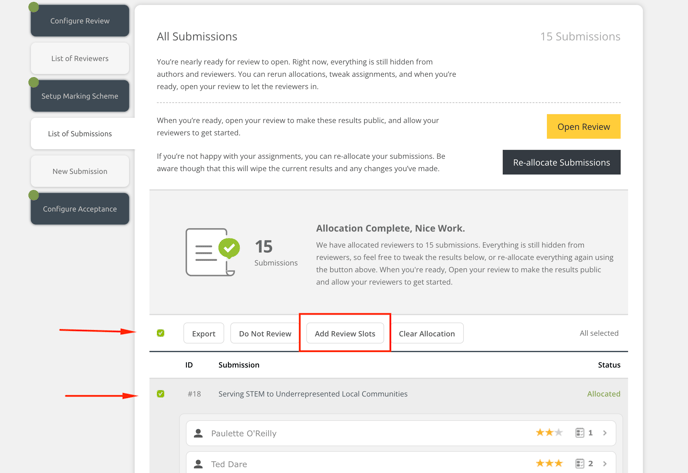Select New Submission in sidebar
Viewport: 688px width, 473px height.
click(80, 171)
